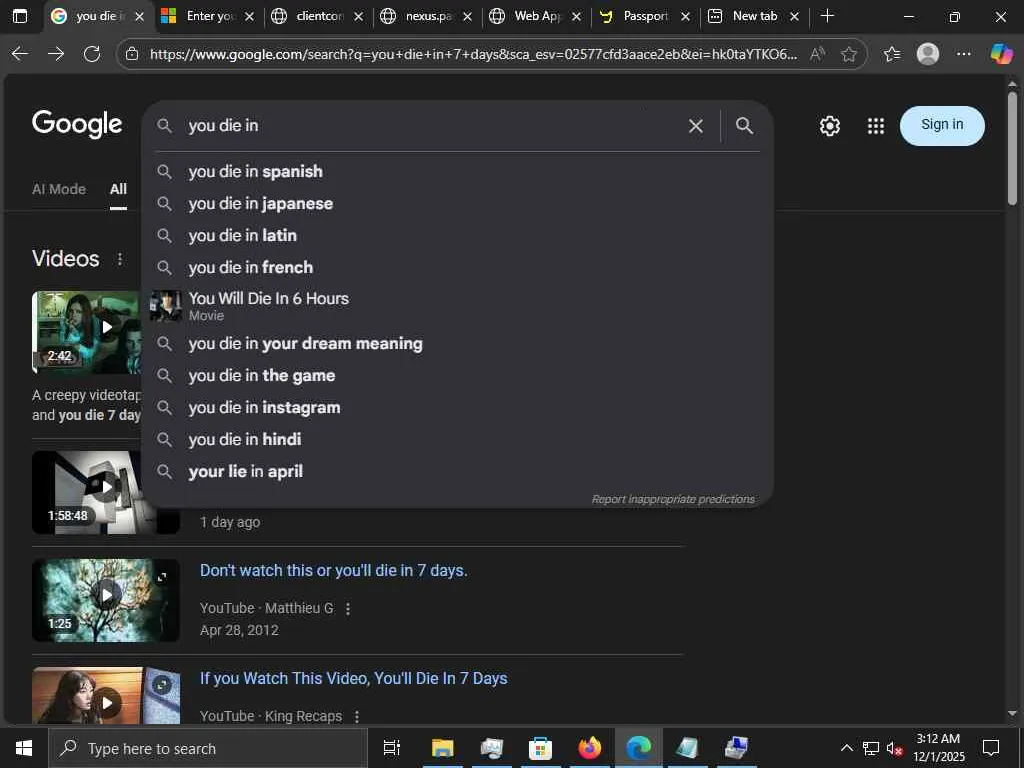Add this page to favorites star
1024x768 pixels.
tap(848, 54)
